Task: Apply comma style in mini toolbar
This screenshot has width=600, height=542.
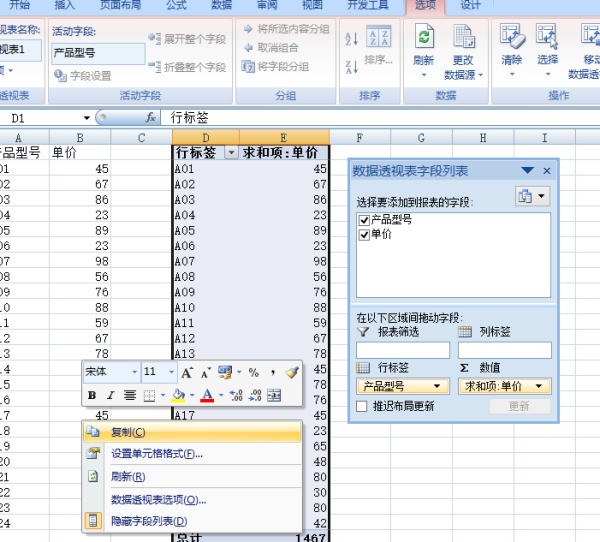Action: 272,372
